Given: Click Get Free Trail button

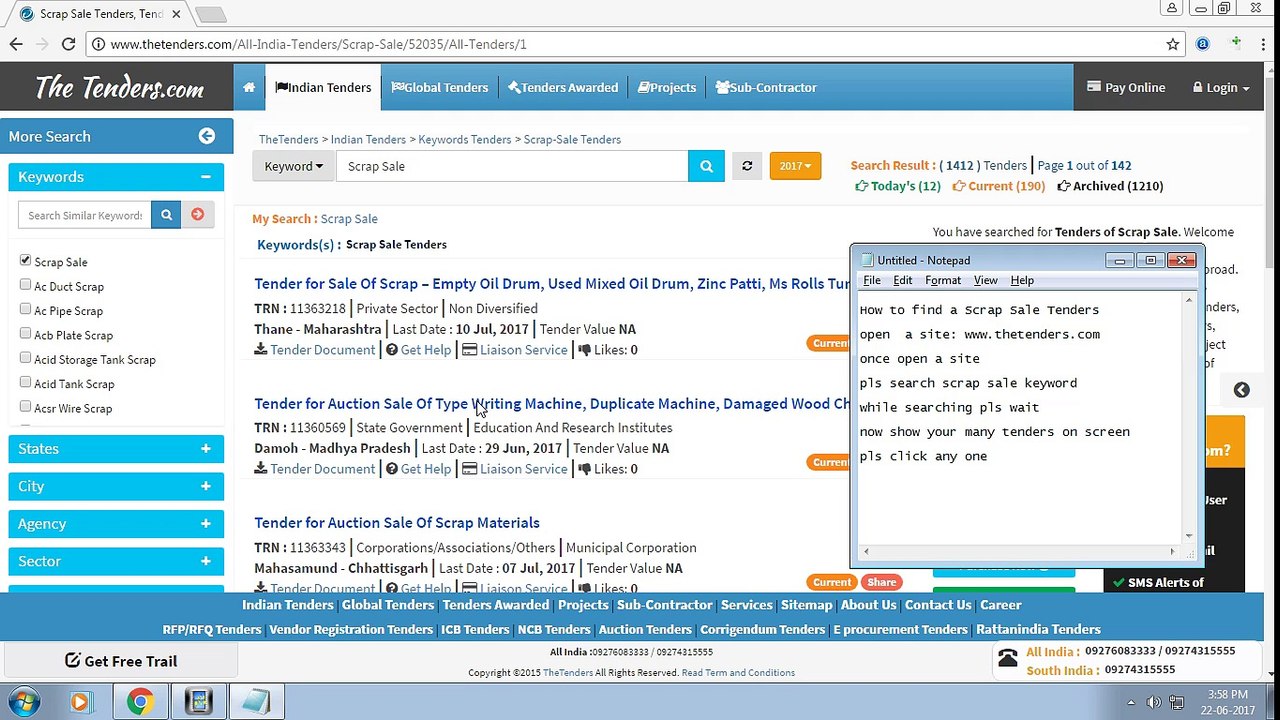Looking at the screenshot, I should (121, 660).
